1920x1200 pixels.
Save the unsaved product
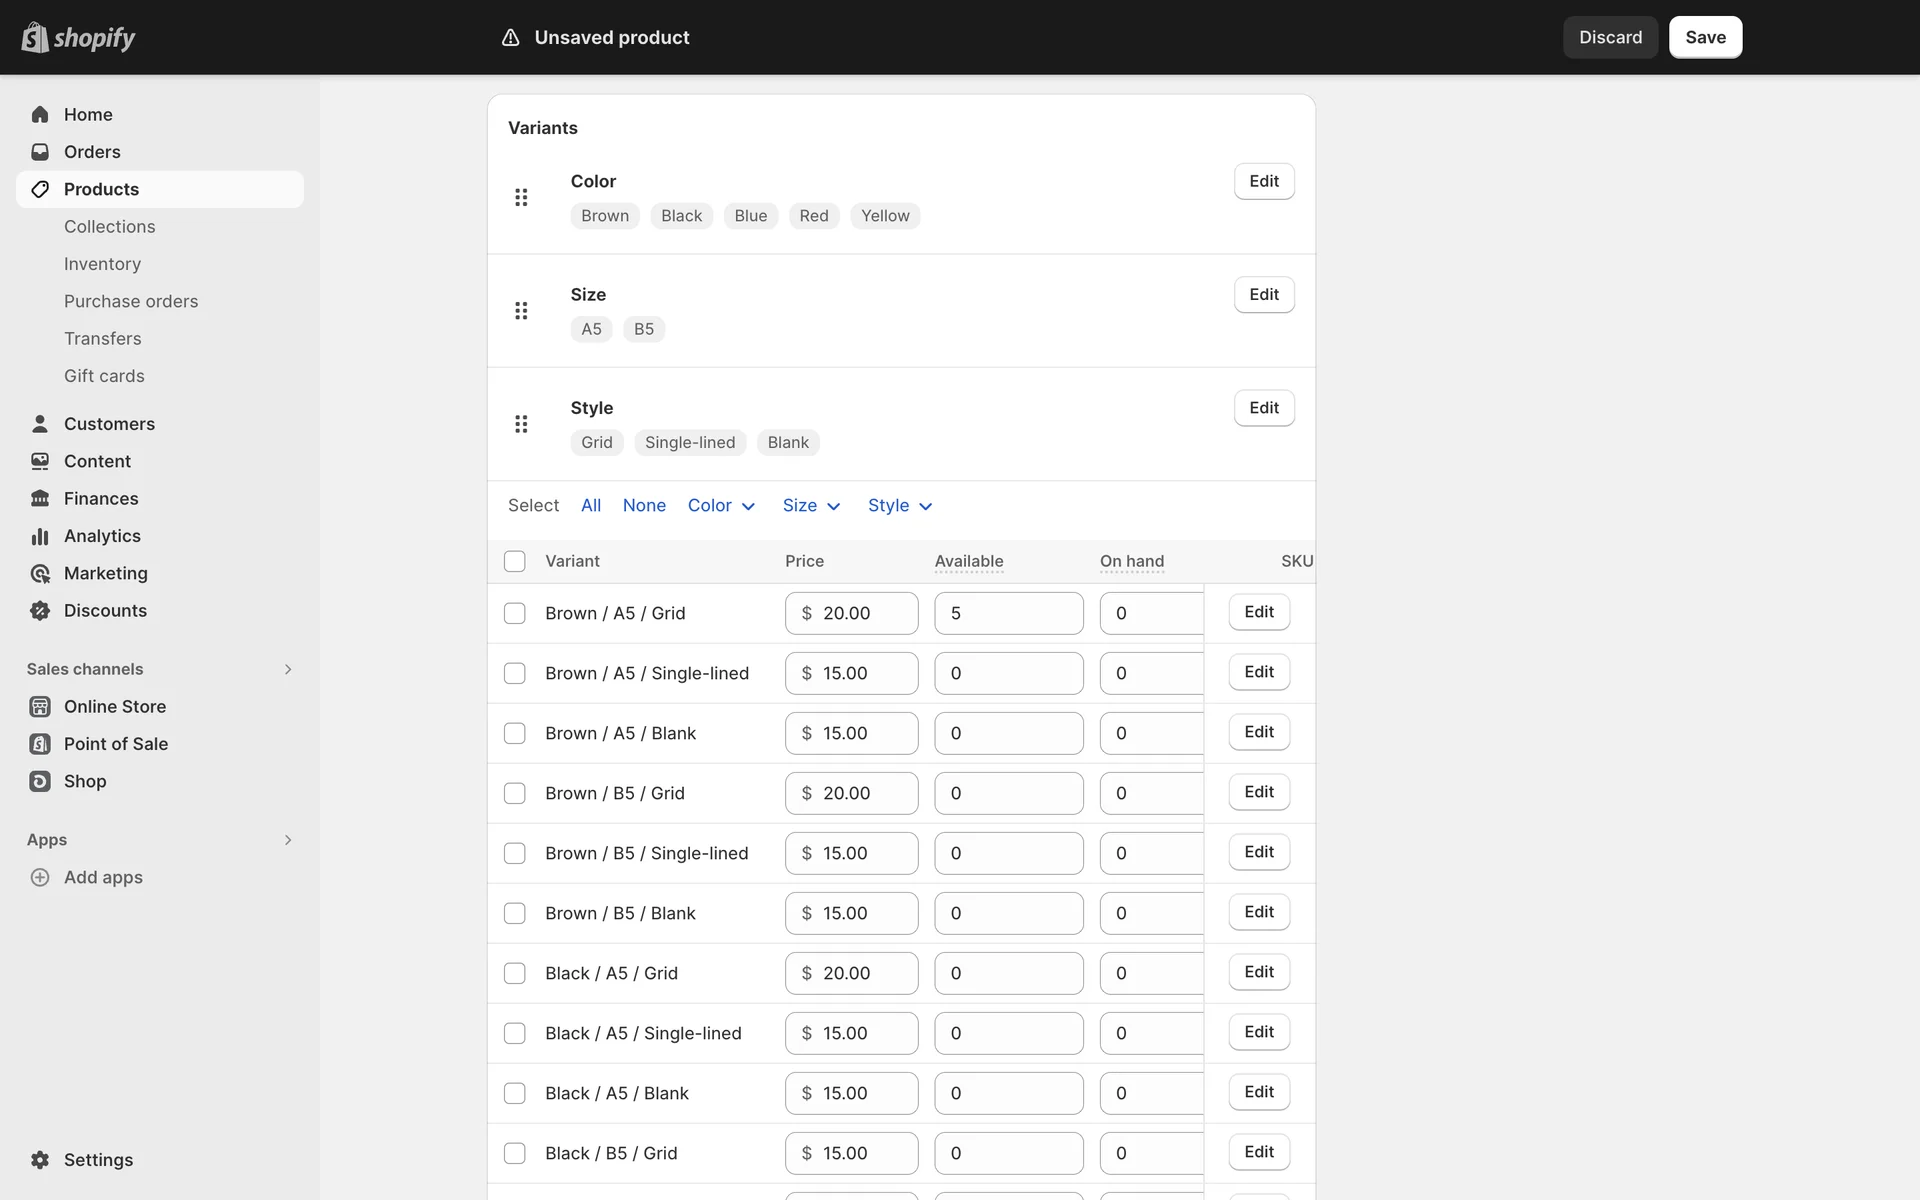pos(1705,37)
